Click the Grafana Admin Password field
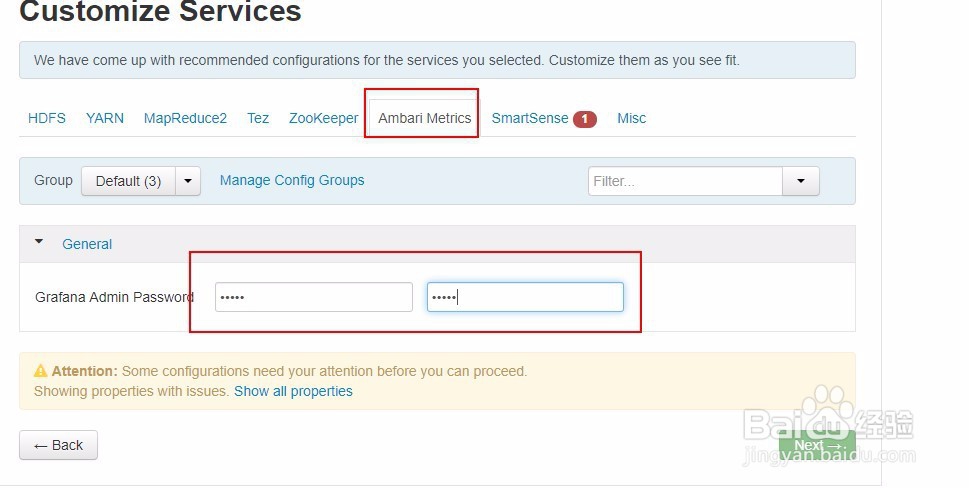This screenshot has width=969, height=488. (x=313, y=297)
